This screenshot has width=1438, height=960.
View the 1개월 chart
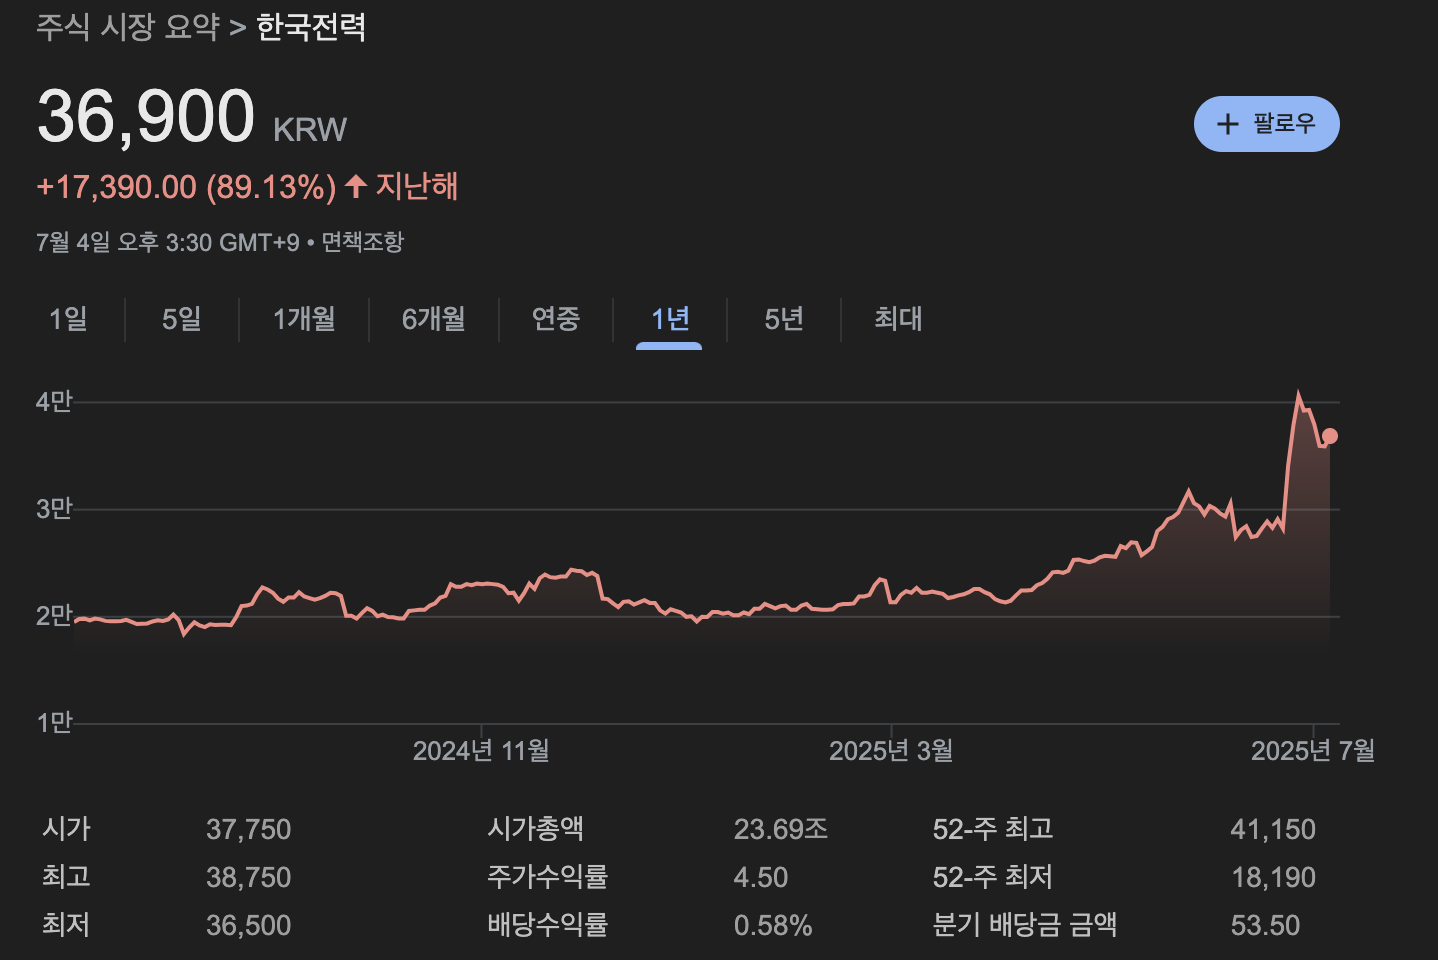(304, 319)
